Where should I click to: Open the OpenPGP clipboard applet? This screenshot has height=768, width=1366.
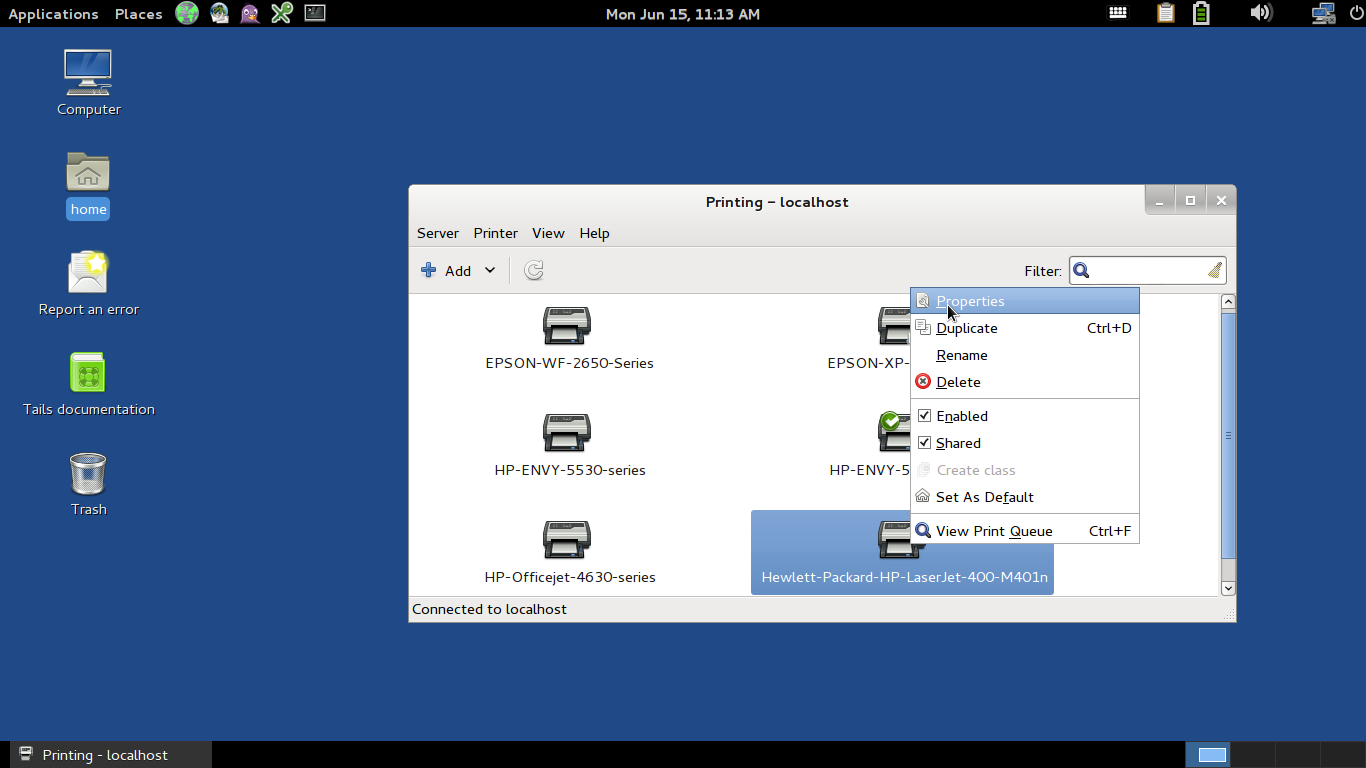point(1165,13)
